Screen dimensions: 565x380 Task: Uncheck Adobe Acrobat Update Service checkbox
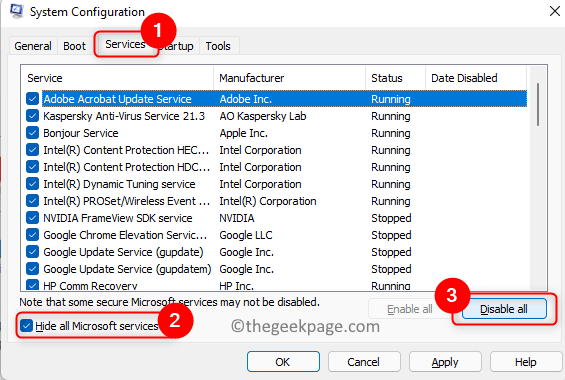tap(32, 99)
